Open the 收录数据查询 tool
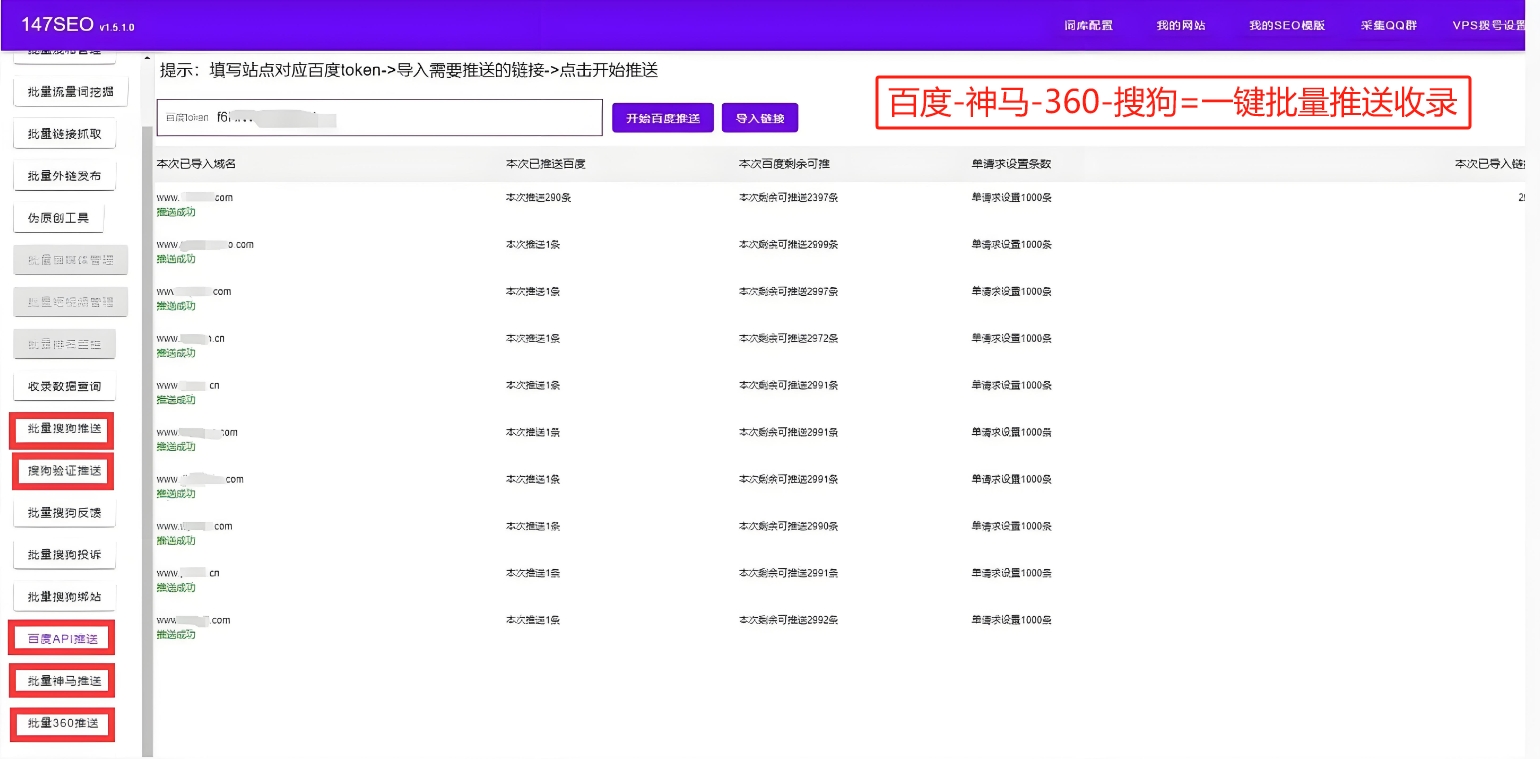This screenshot has height=759, width=1540. 62,385
